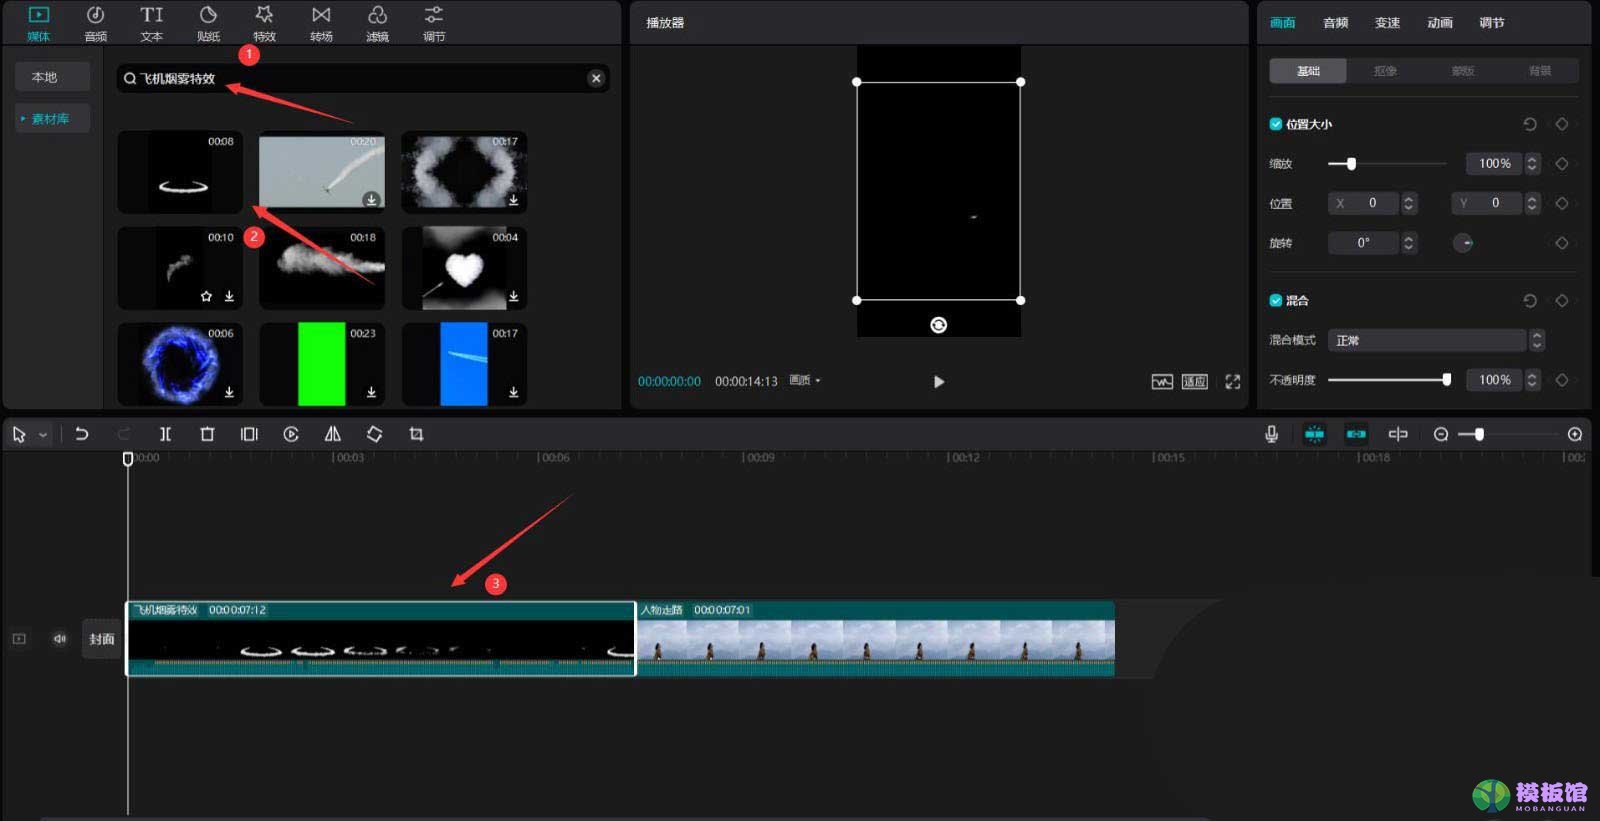
Task: Open the 混合模式 blend mode dropdown
Action: coord(1436,340)
